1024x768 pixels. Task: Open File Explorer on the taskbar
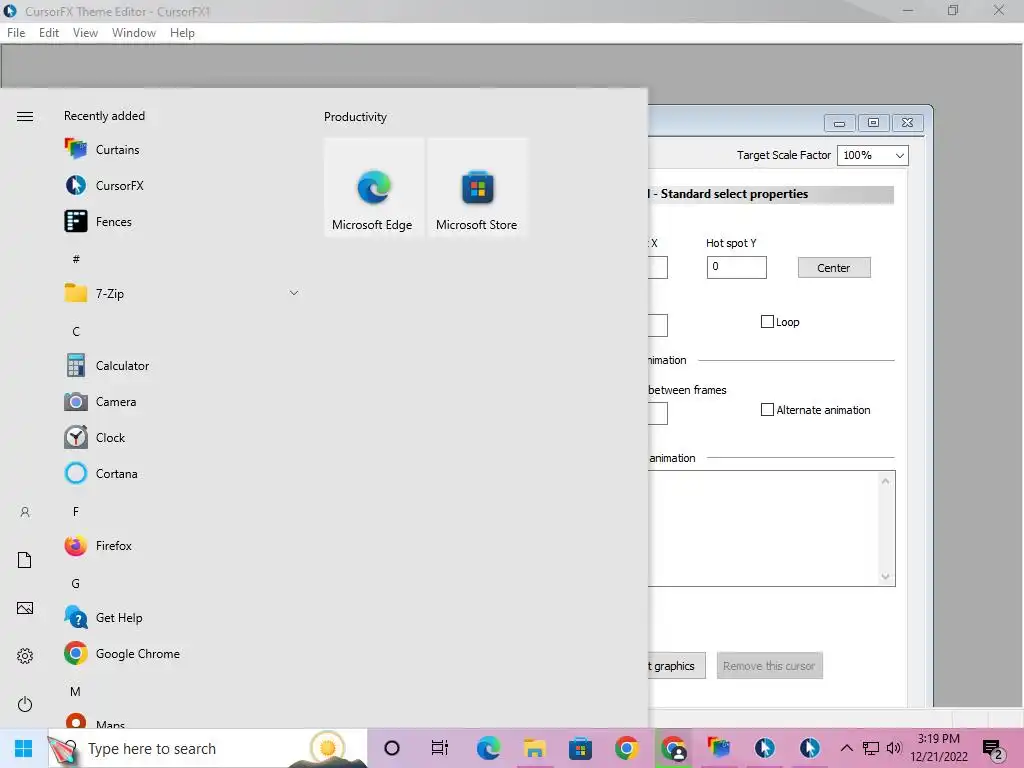tap(534, 748)
